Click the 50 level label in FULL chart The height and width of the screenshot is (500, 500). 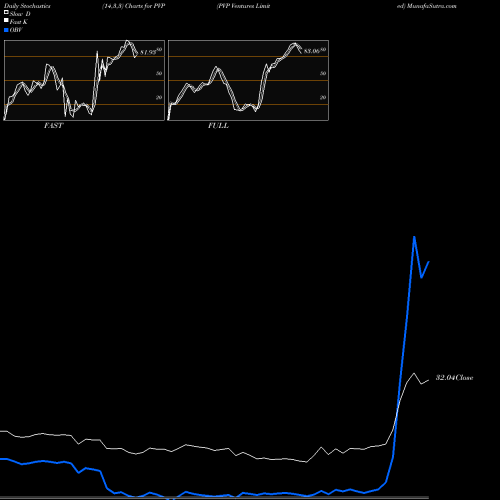pyautogui.click(x=323, y=73)
